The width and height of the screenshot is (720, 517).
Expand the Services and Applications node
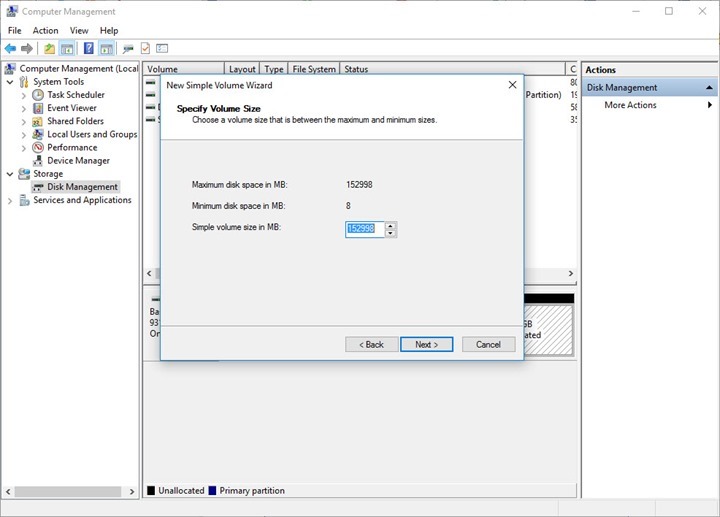click(x=11, y=200)
